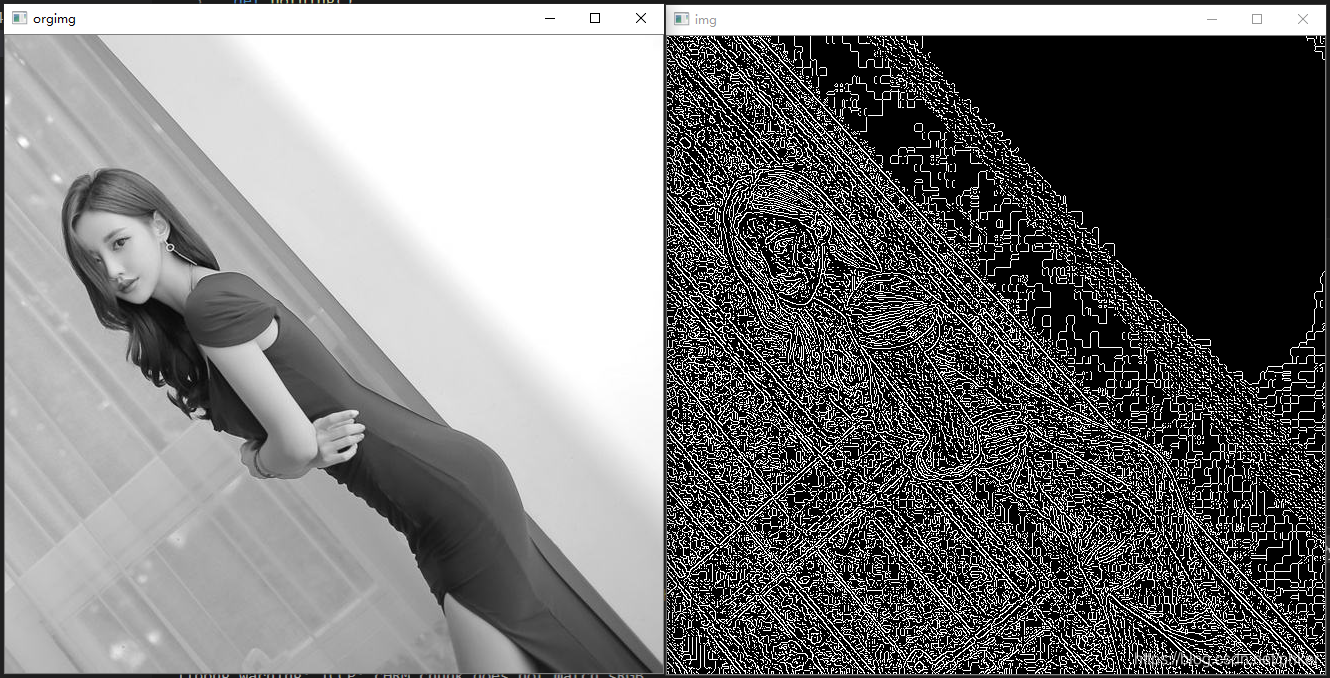Click the orgimg window app icon
This screenshot has height=678, width=1330.
point(19,19)
